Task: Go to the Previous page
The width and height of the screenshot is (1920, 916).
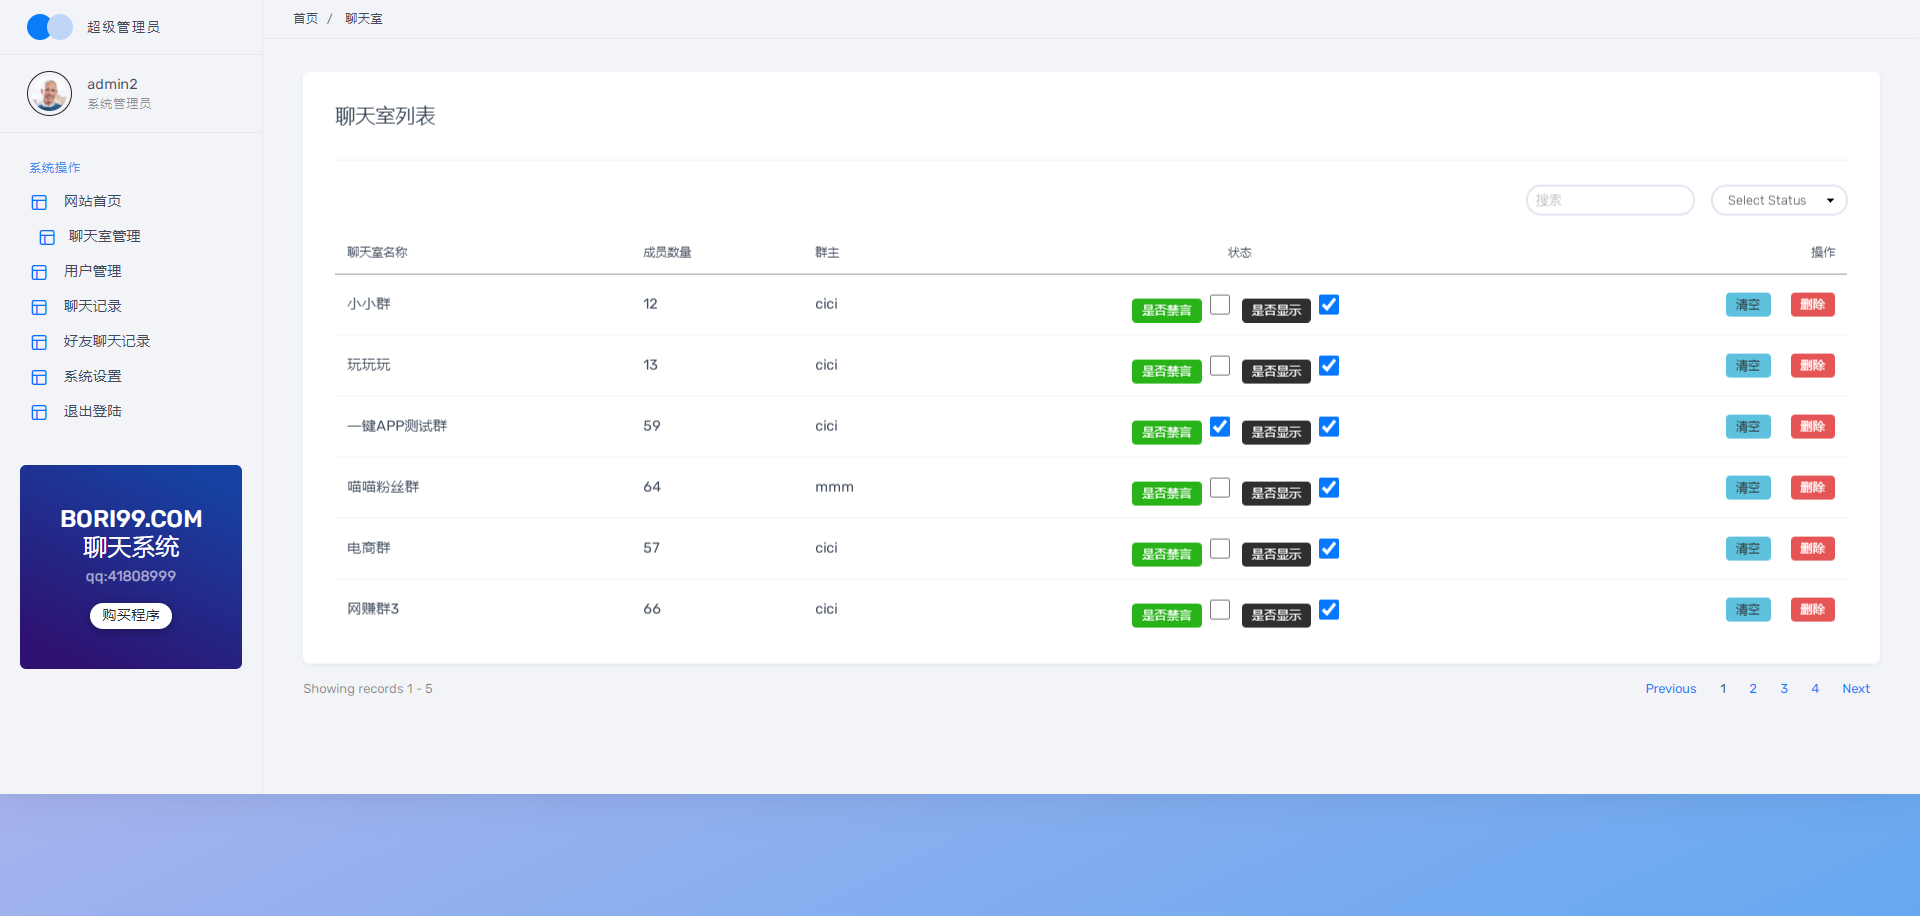Action: 1671,689
